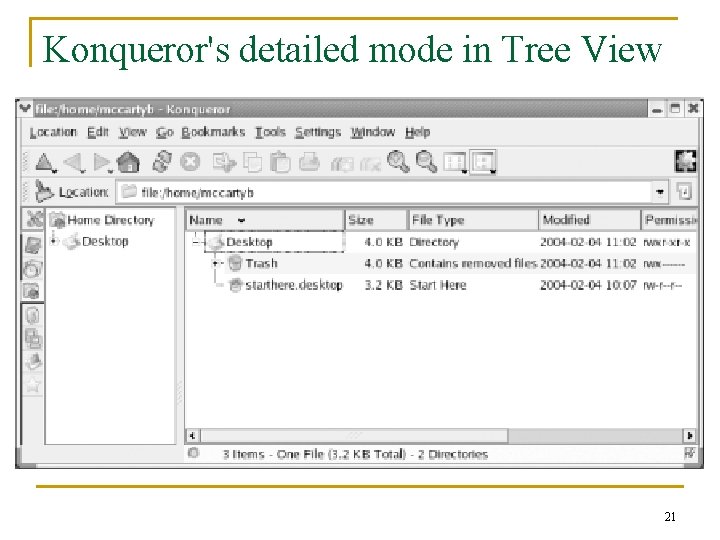720x540 pixels.
Task: Click the Back arrow toolbar button
Action: pyautogui.click(x=72, y=162)
